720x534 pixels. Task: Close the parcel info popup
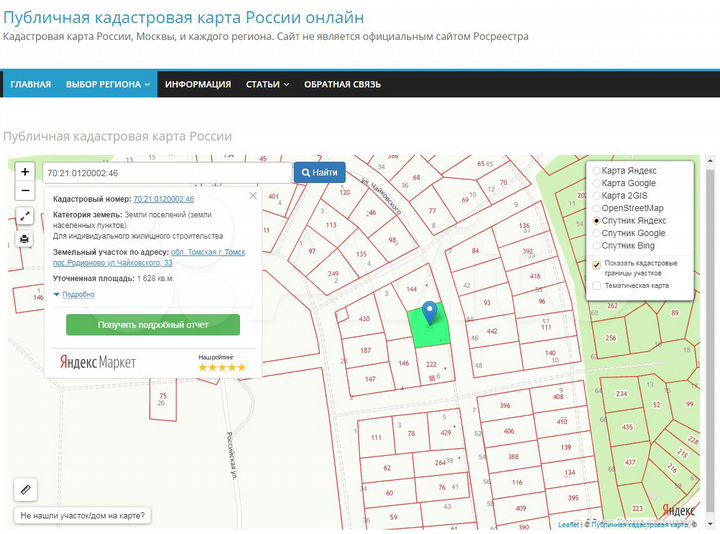pos(253,196)
